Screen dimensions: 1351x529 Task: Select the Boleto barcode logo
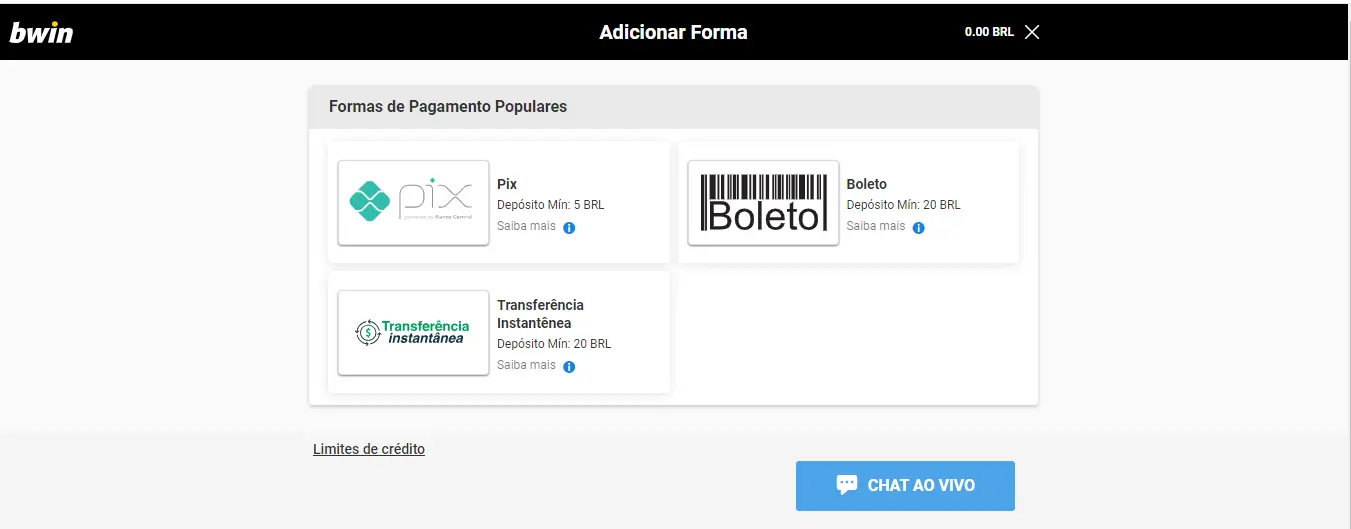click(x=763, y=202)
